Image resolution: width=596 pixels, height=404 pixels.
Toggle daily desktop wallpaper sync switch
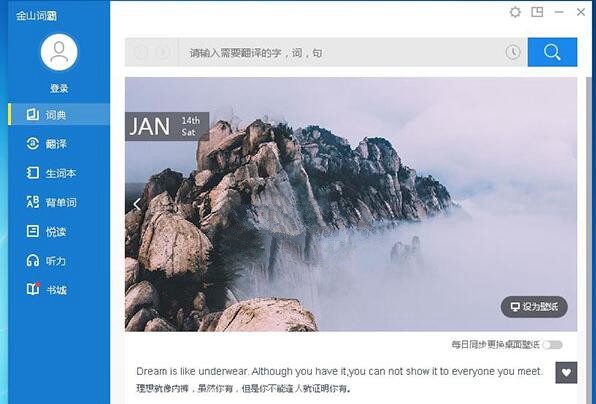point(552,345)
